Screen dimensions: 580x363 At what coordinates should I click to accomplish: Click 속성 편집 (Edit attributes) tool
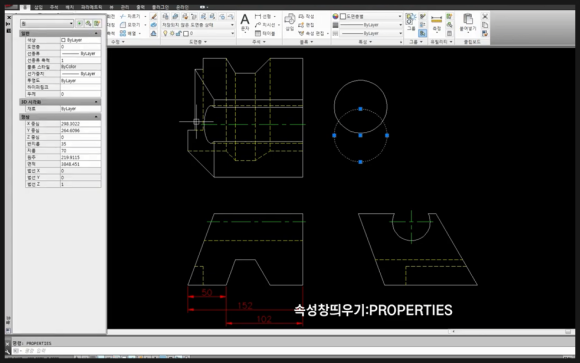311,33
